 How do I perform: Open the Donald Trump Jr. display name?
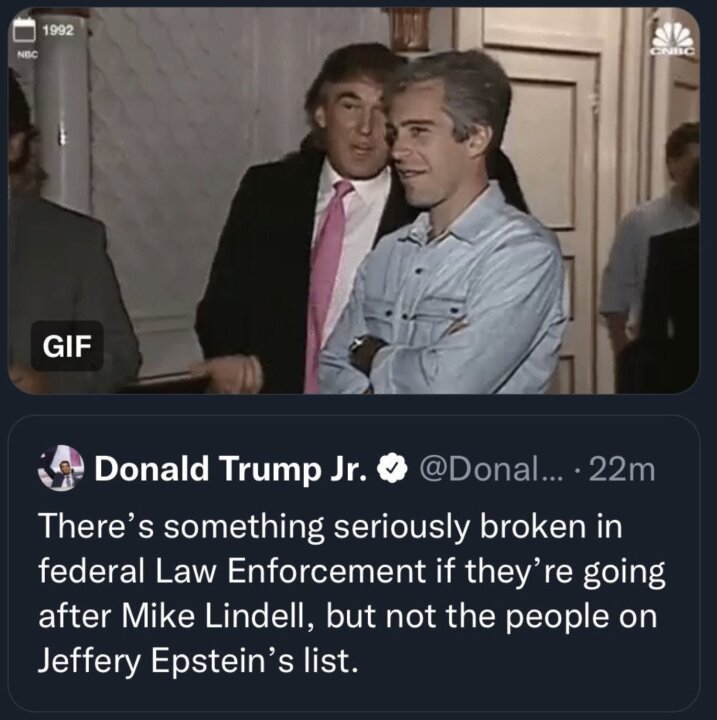(x=231, y=469)
